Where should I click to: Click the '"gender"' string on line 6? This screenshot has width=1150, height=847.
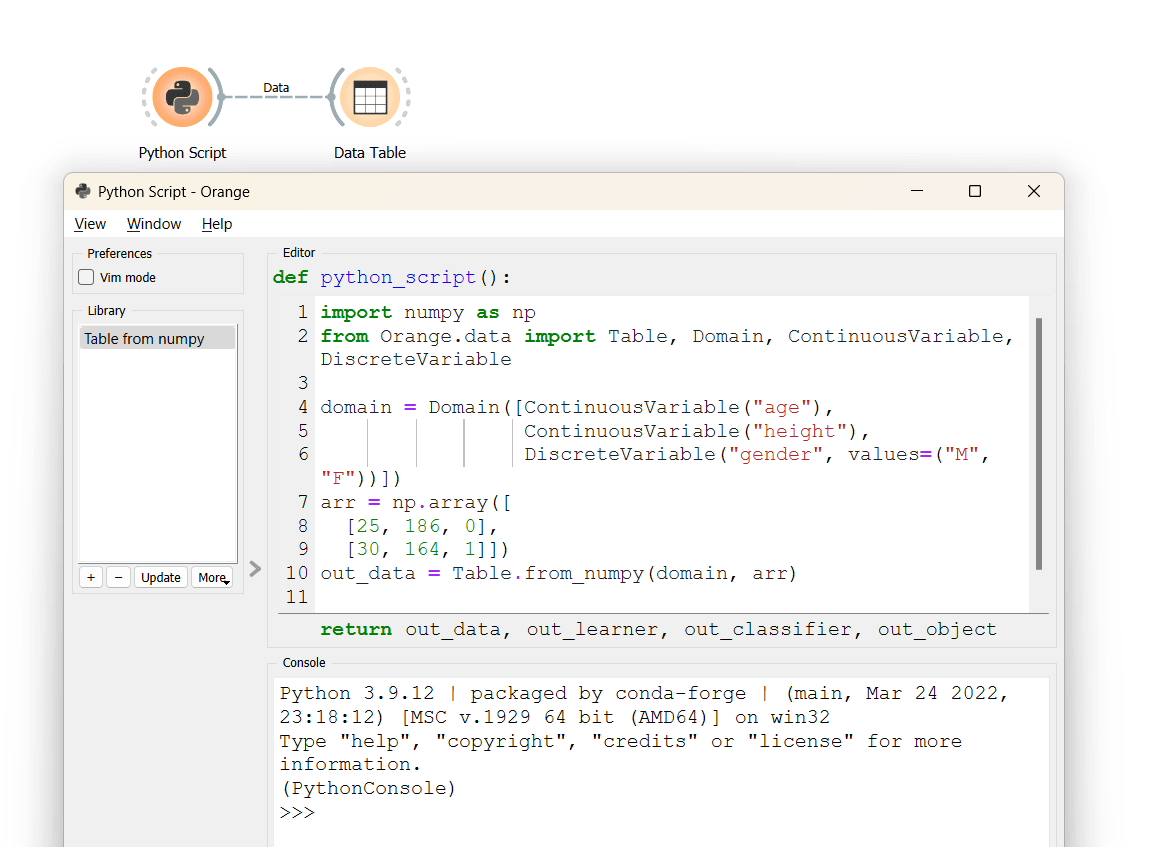point(776,455)
